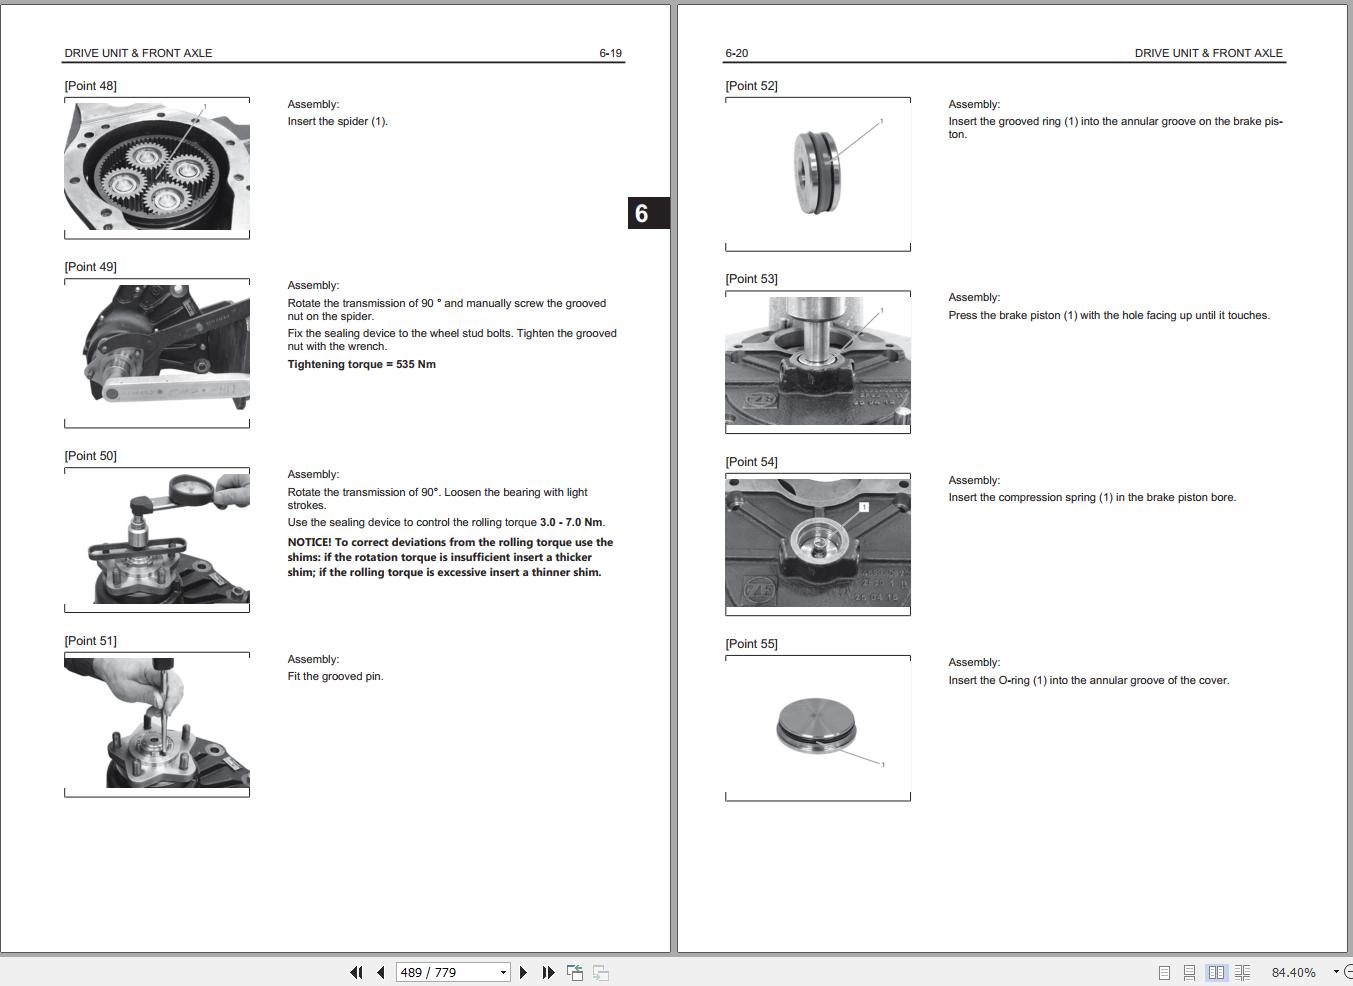
Task: Click the 'NOTICE!' rolling torque paragraph
Action: (450, 558)
